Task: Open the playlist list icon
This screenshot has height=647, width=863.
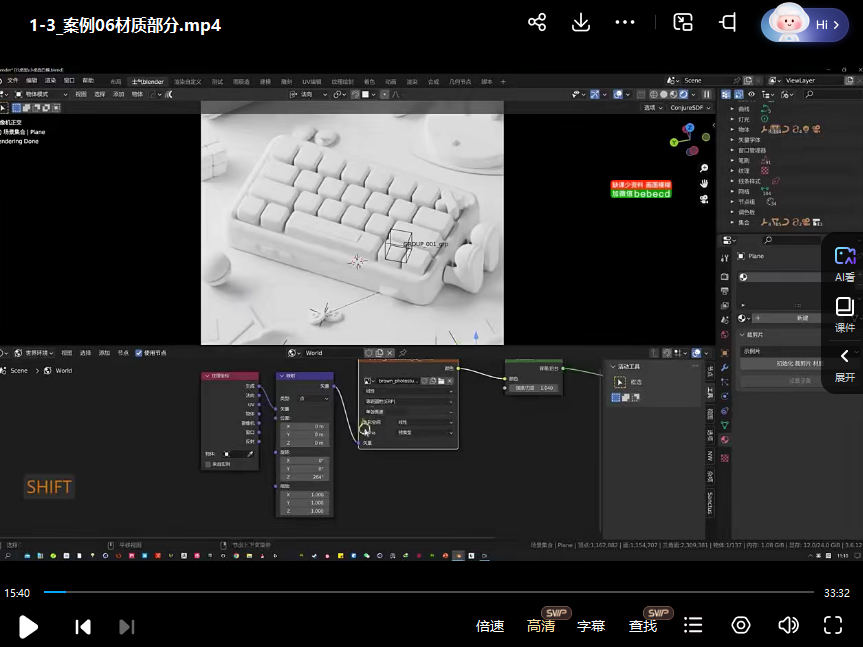Action: pyautogui.click(x=693, y=625)
